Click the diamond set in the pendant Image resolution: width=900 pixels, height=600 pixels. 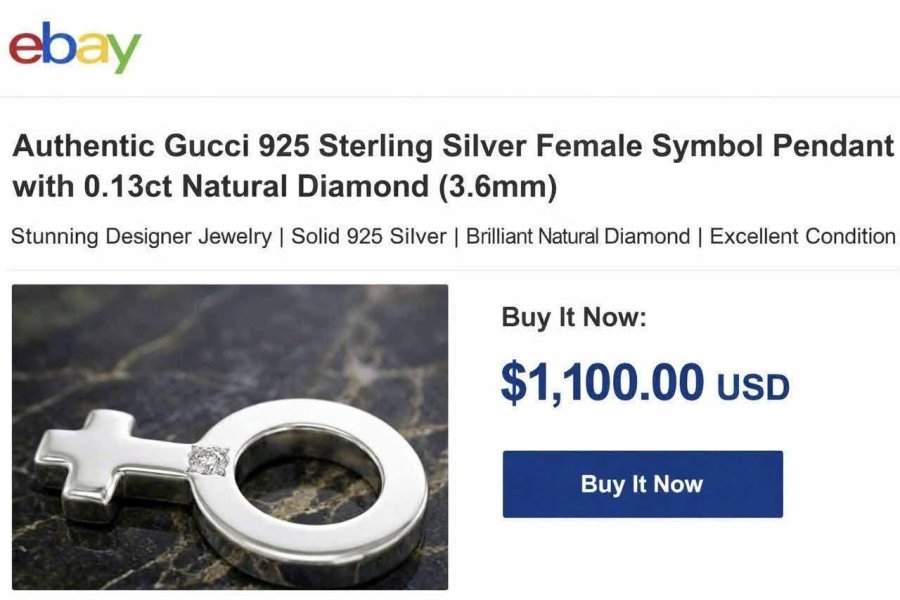click(208, 460)
